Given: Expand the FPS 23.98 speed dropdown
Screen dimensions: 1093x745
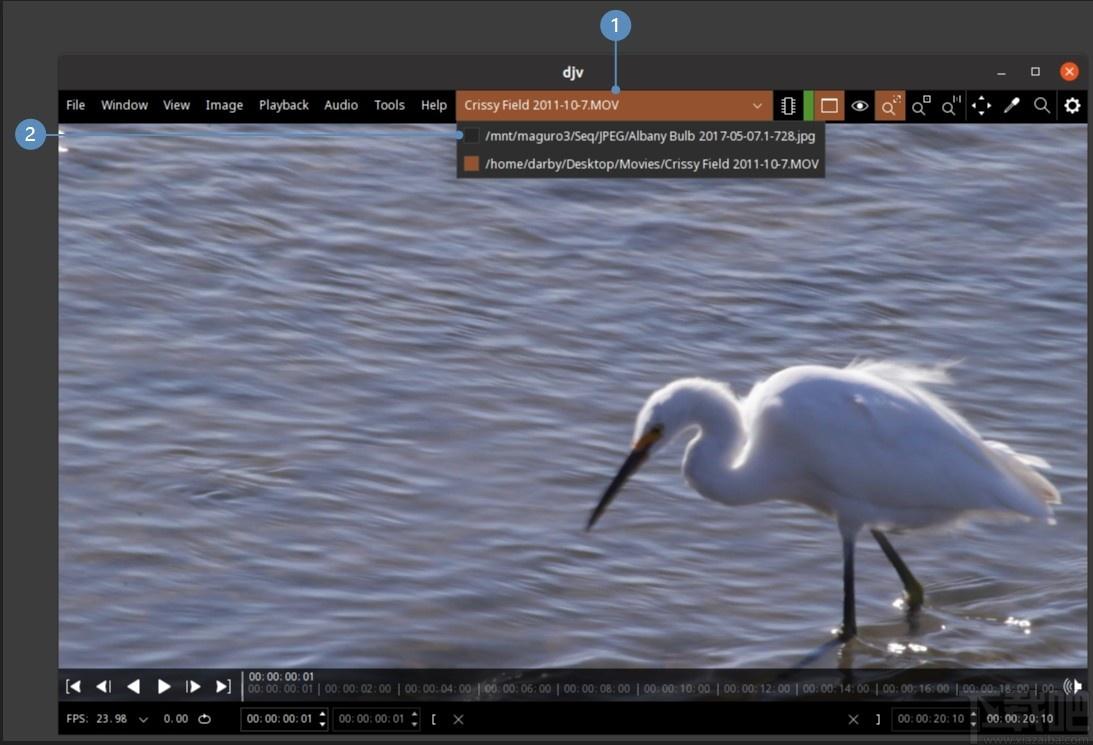Looking at the screenshot, I should coord(143,719).
